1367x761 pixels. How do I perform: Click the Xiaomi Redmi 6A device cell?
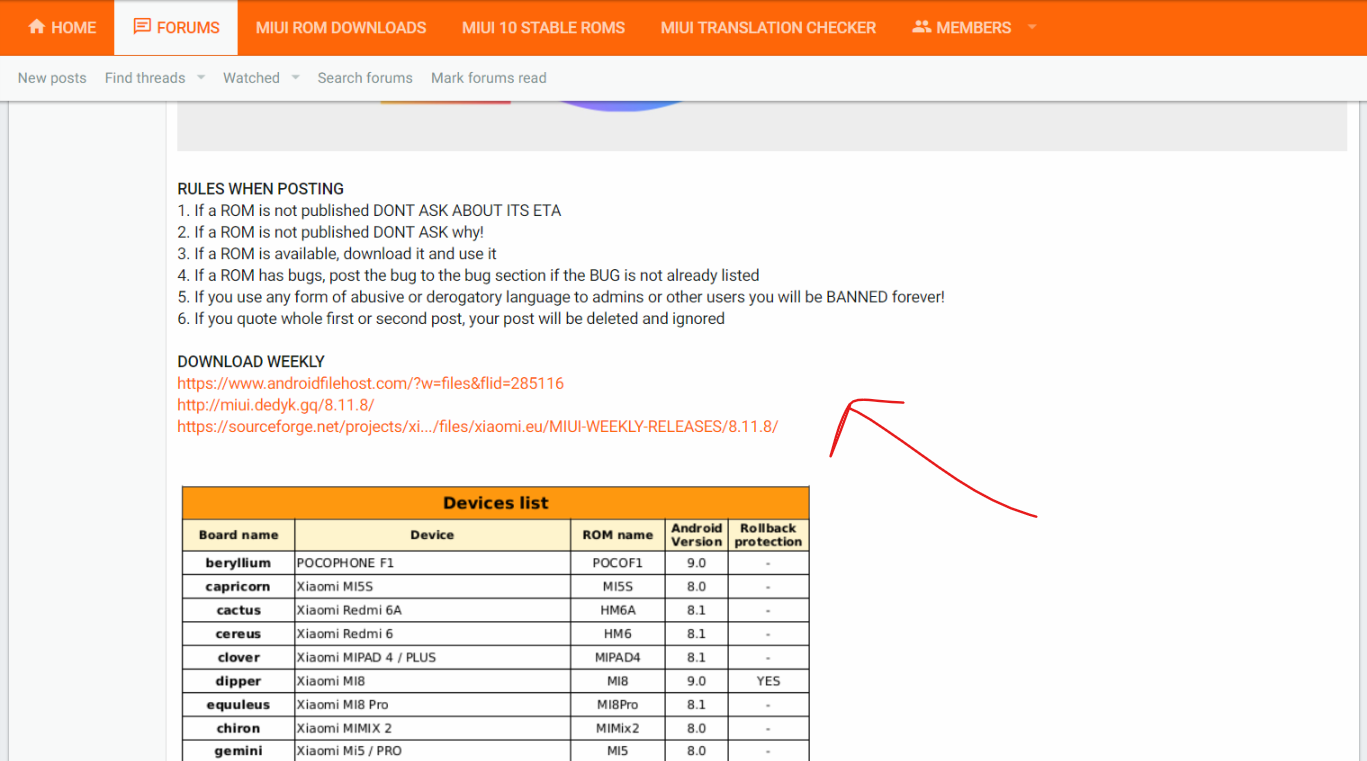click(x=432, y=610)
